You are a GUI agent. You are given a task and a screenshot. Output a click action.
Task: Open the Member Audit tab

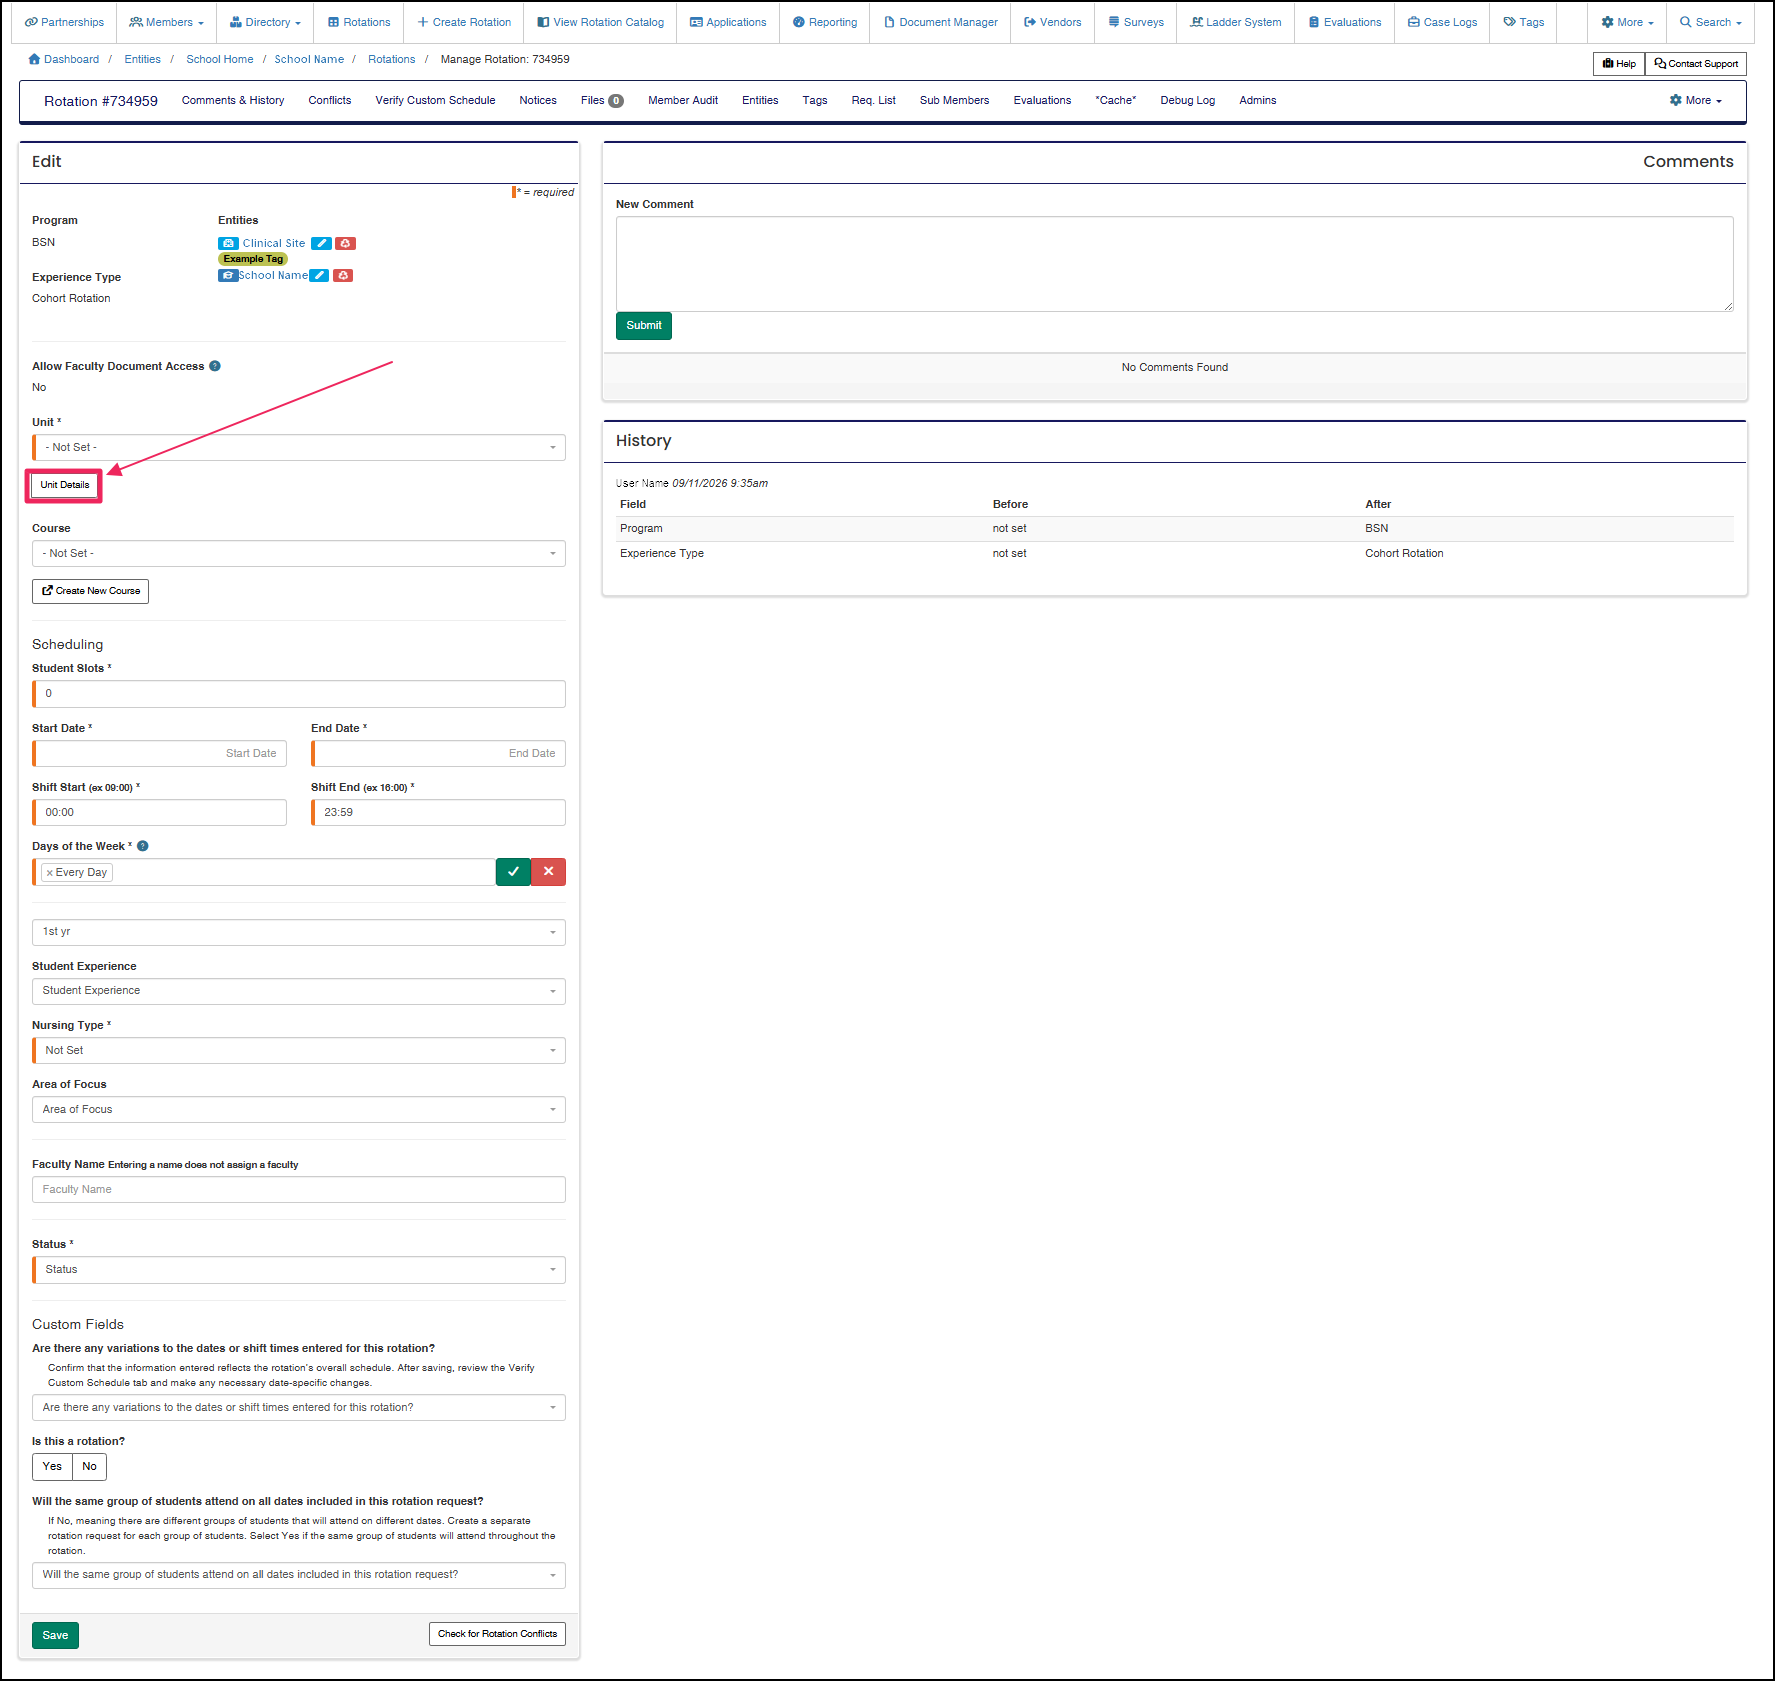coord(683,100)
